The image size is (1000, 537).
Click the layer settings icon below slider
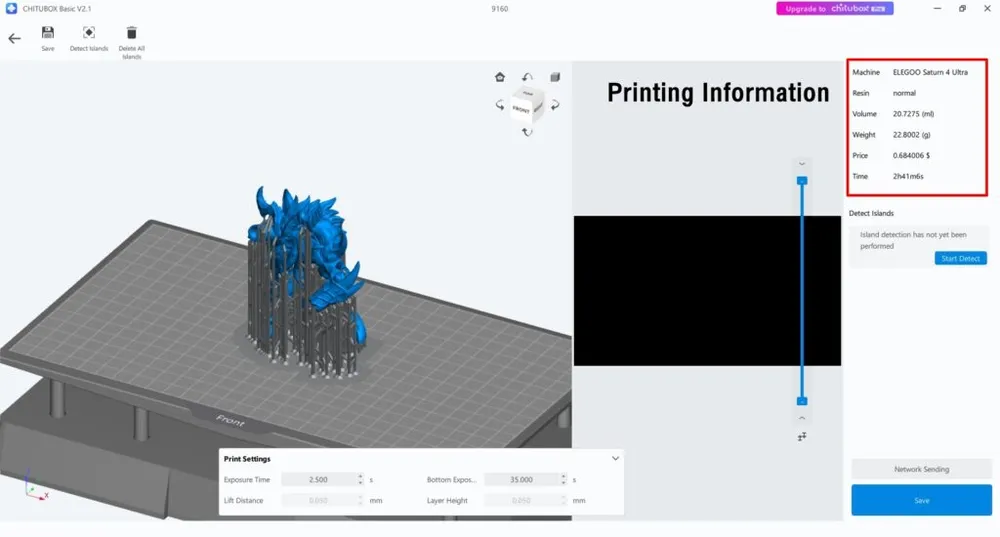802,436
